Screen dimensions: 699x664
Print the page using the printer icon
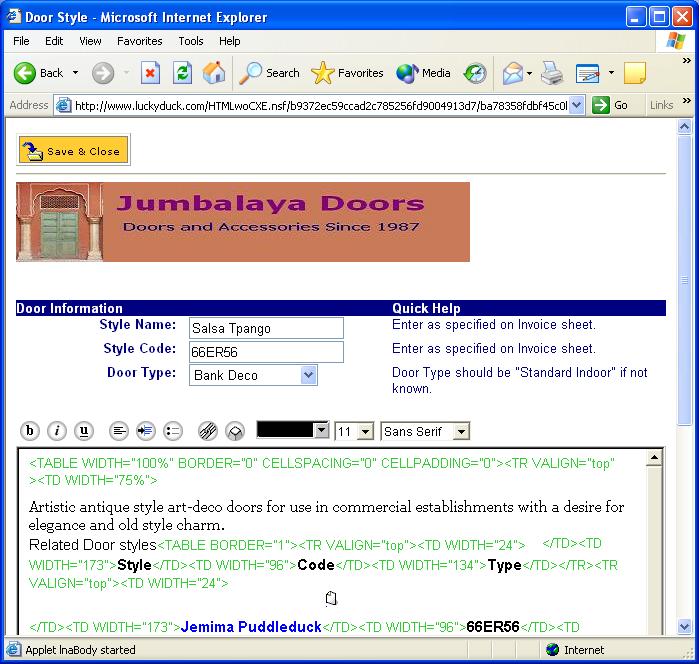552,73
